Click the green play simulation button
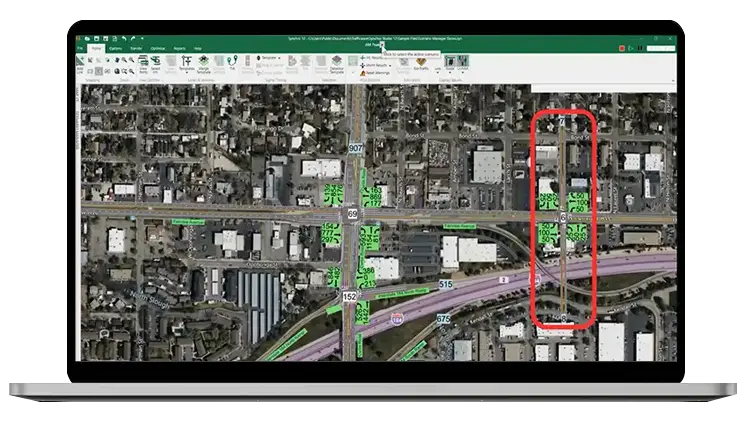750x422 pixels. coord(631,48)
